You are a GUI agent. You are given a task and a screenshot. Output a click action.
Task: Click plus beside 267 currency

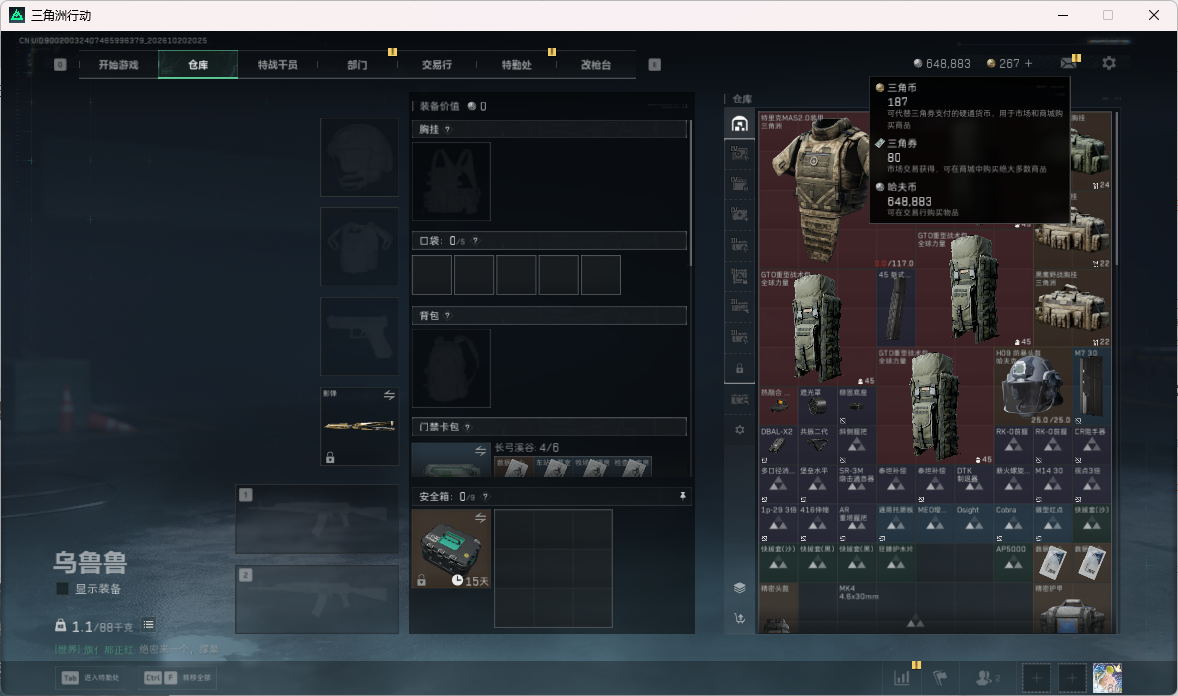pos(1028,64)
